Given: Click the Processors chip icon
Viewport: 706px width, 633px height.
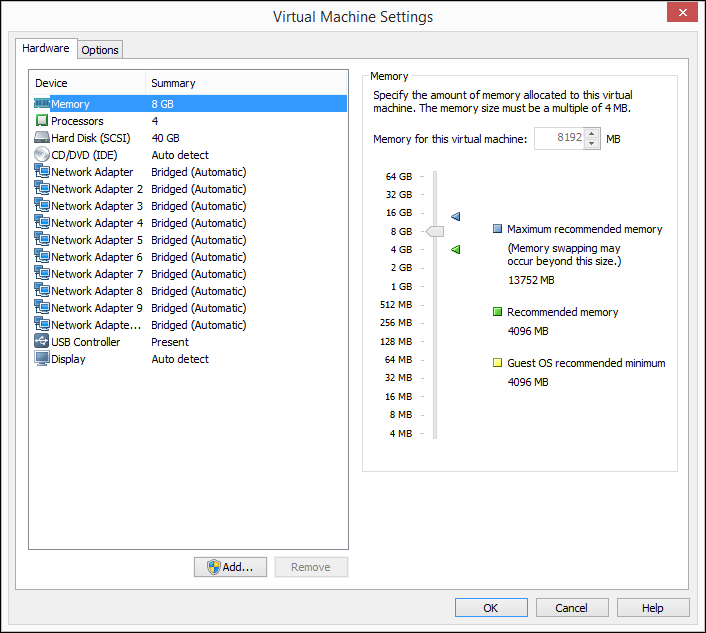Looking at the screenshot, I should (42, 121).
